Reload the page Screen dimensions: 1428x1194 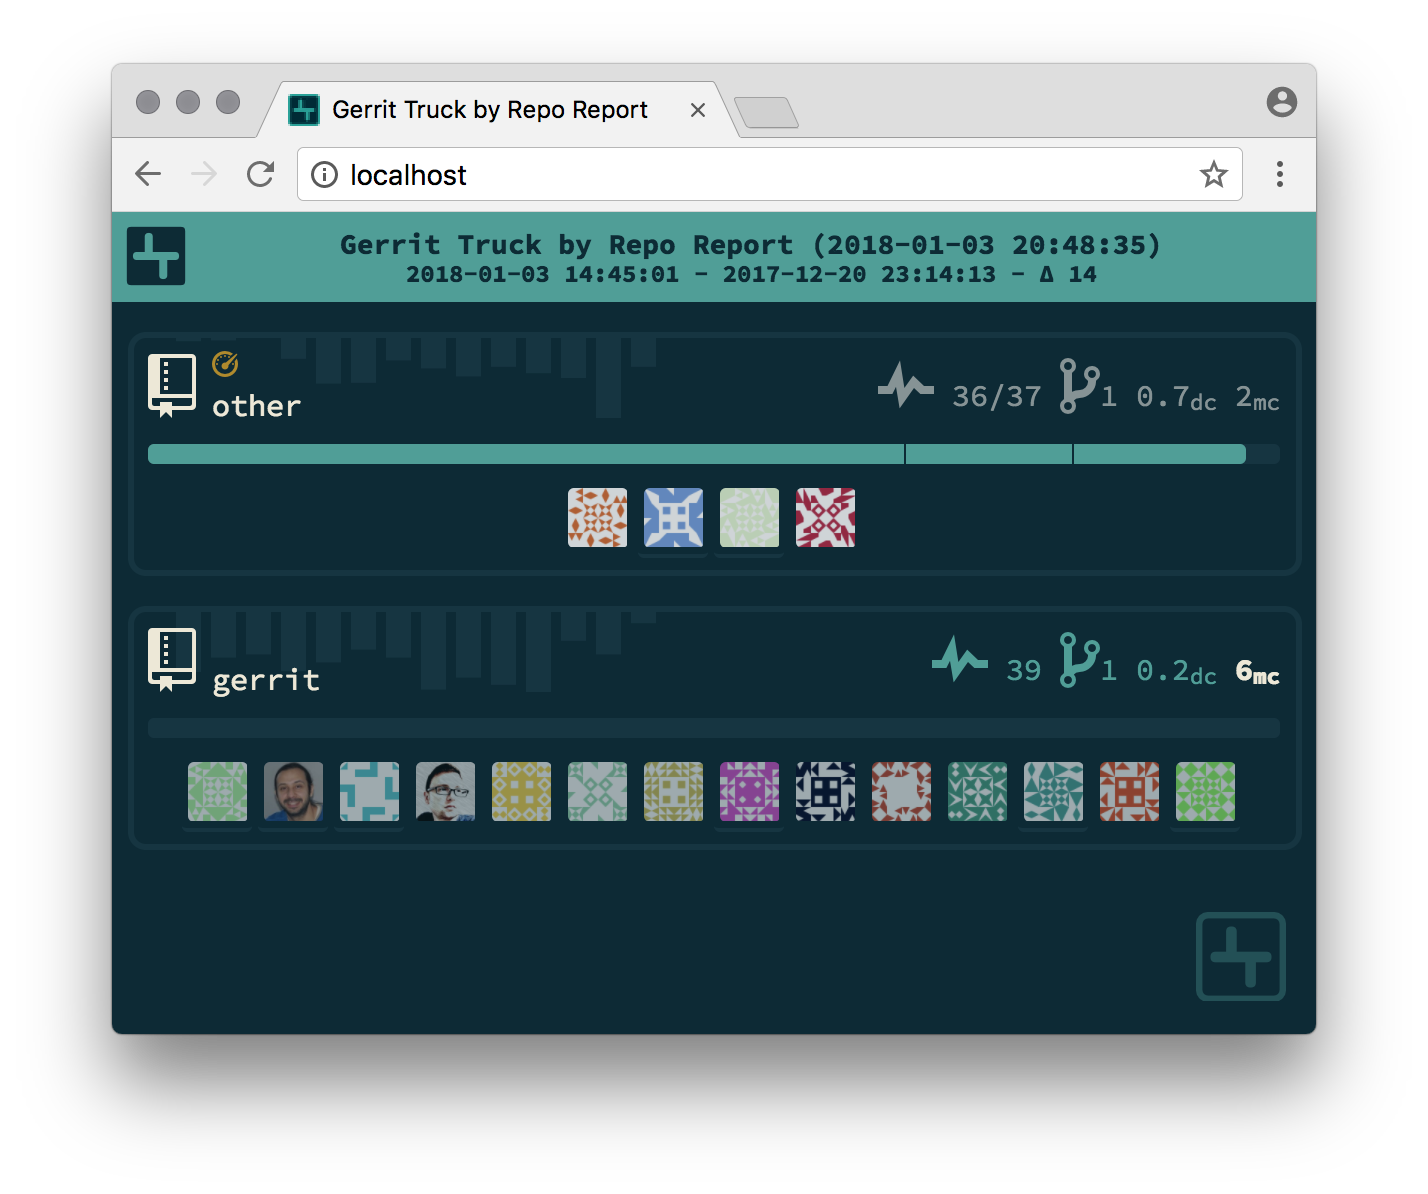(x=261, y=174)
